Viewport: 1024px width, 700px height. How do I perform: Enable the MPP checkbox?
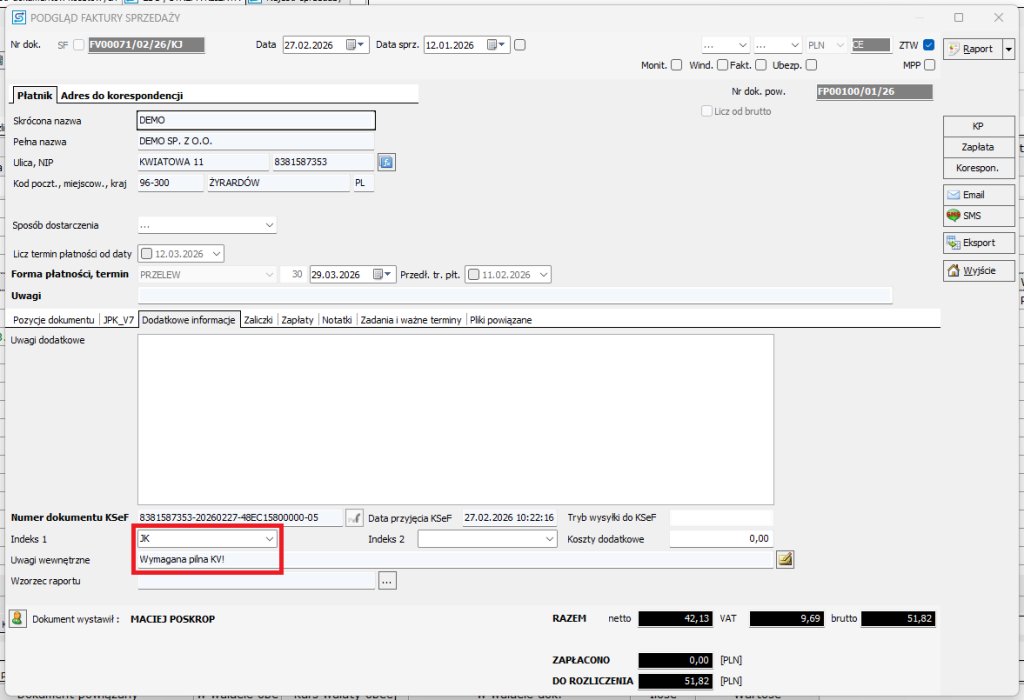(929, 65)
